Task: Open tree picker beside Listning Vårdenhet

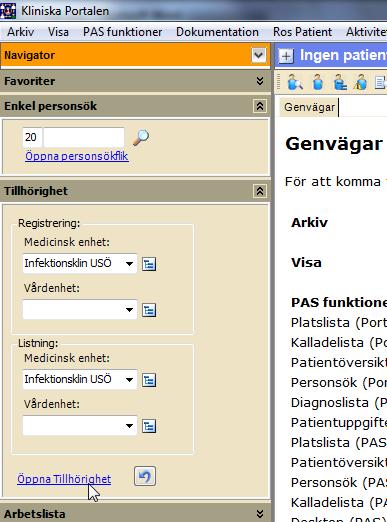Action: click(x=149, y=426)
